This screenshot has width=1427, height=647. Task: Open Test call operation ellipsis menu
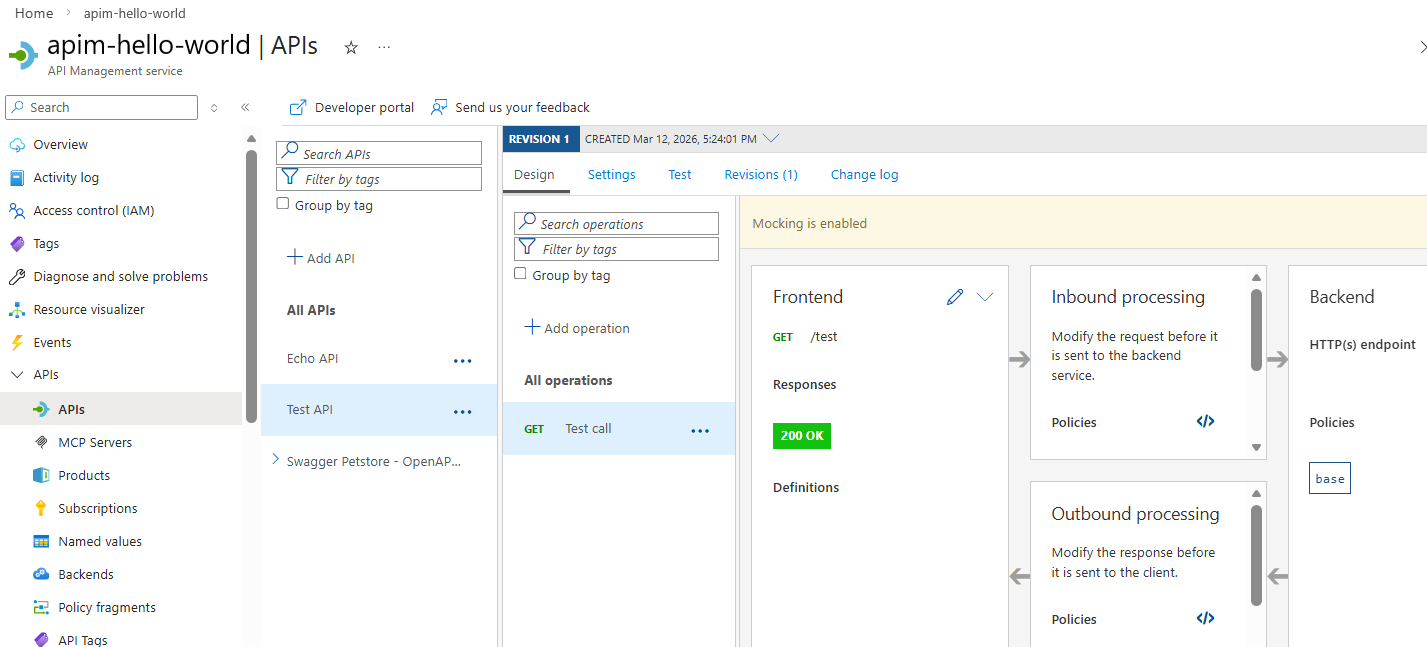pos(700,430)
